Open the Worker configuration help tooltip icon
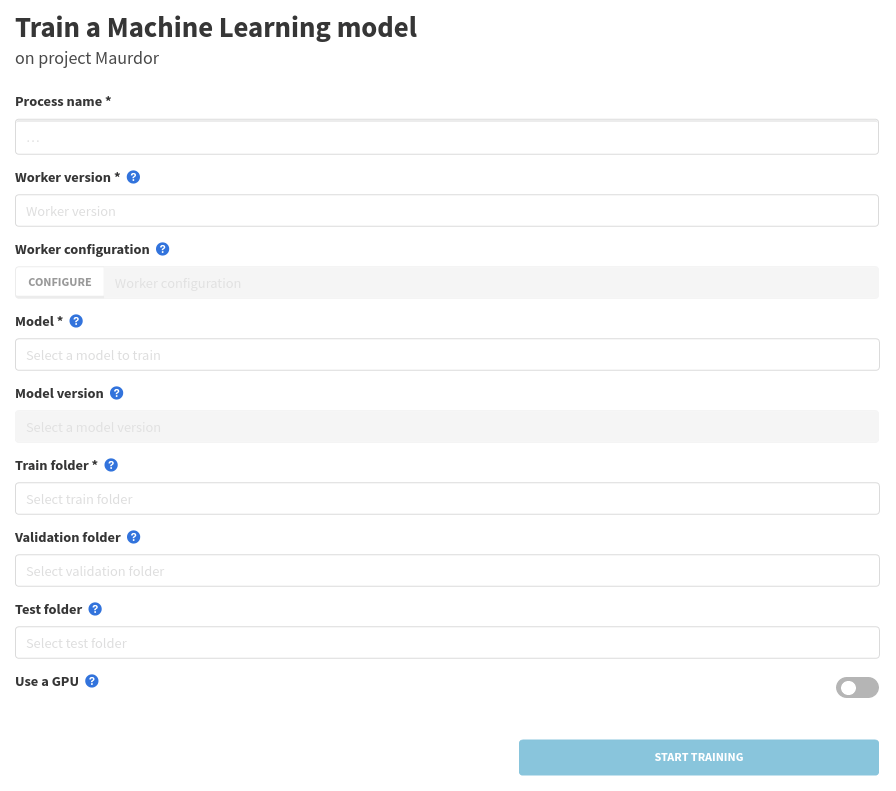The image size is (896, 791). coord(163,249)
